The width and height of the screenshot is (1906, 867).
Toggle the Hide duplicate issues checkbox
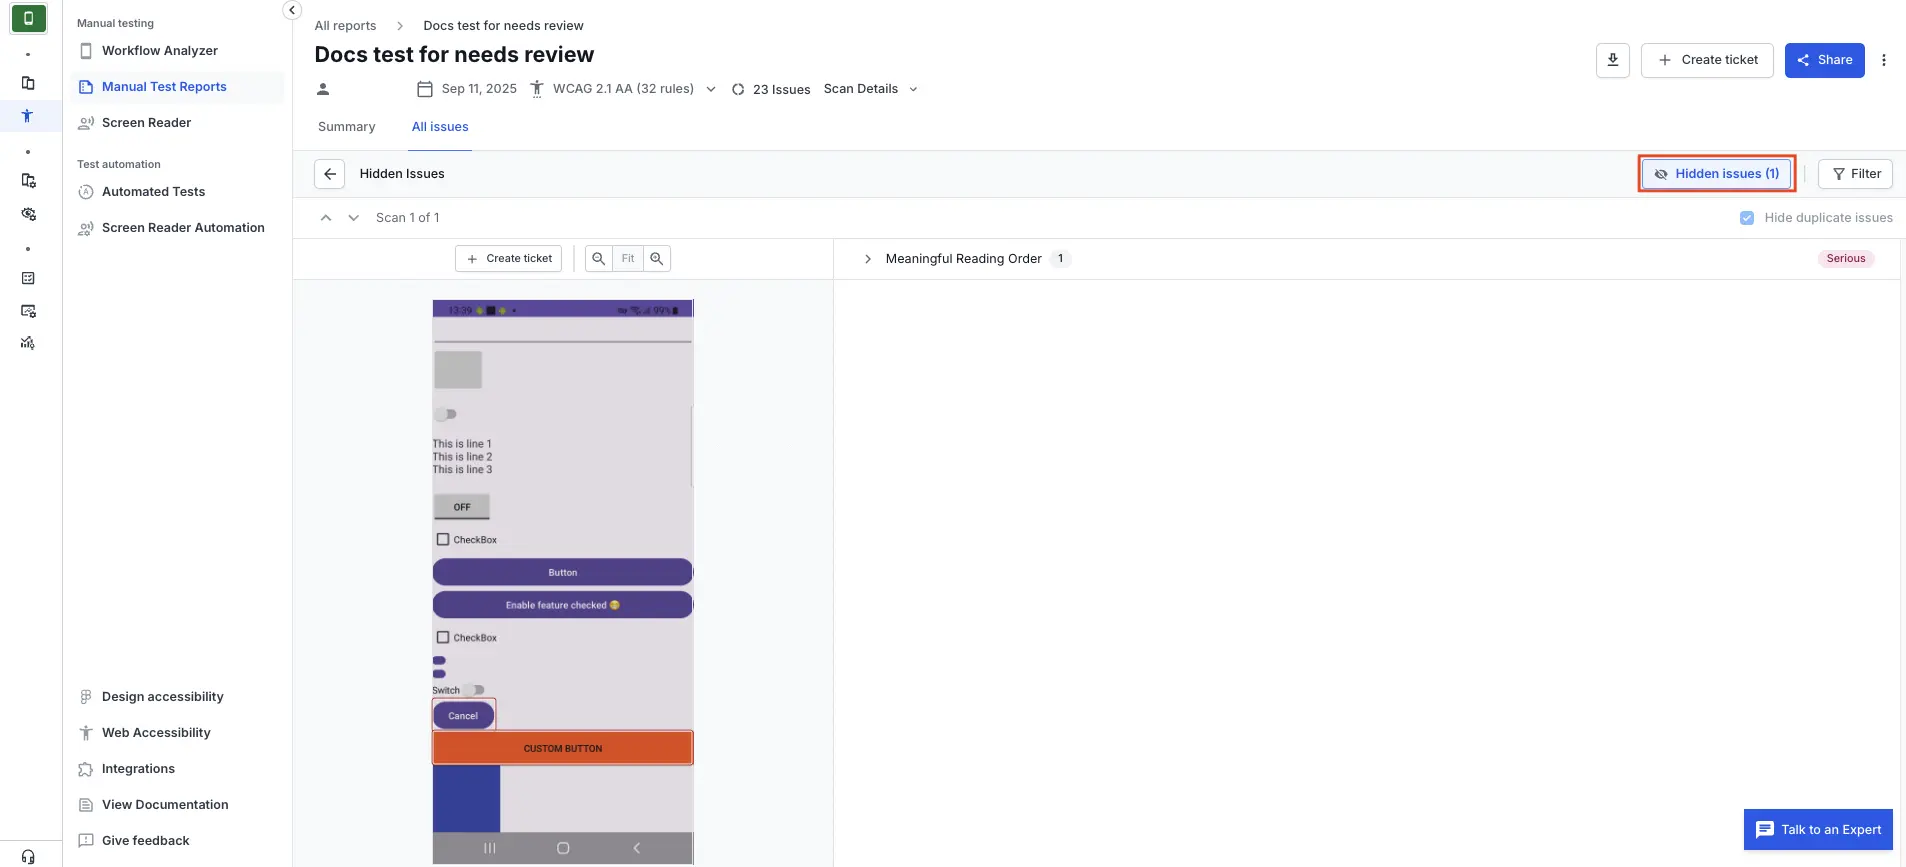1746,218
